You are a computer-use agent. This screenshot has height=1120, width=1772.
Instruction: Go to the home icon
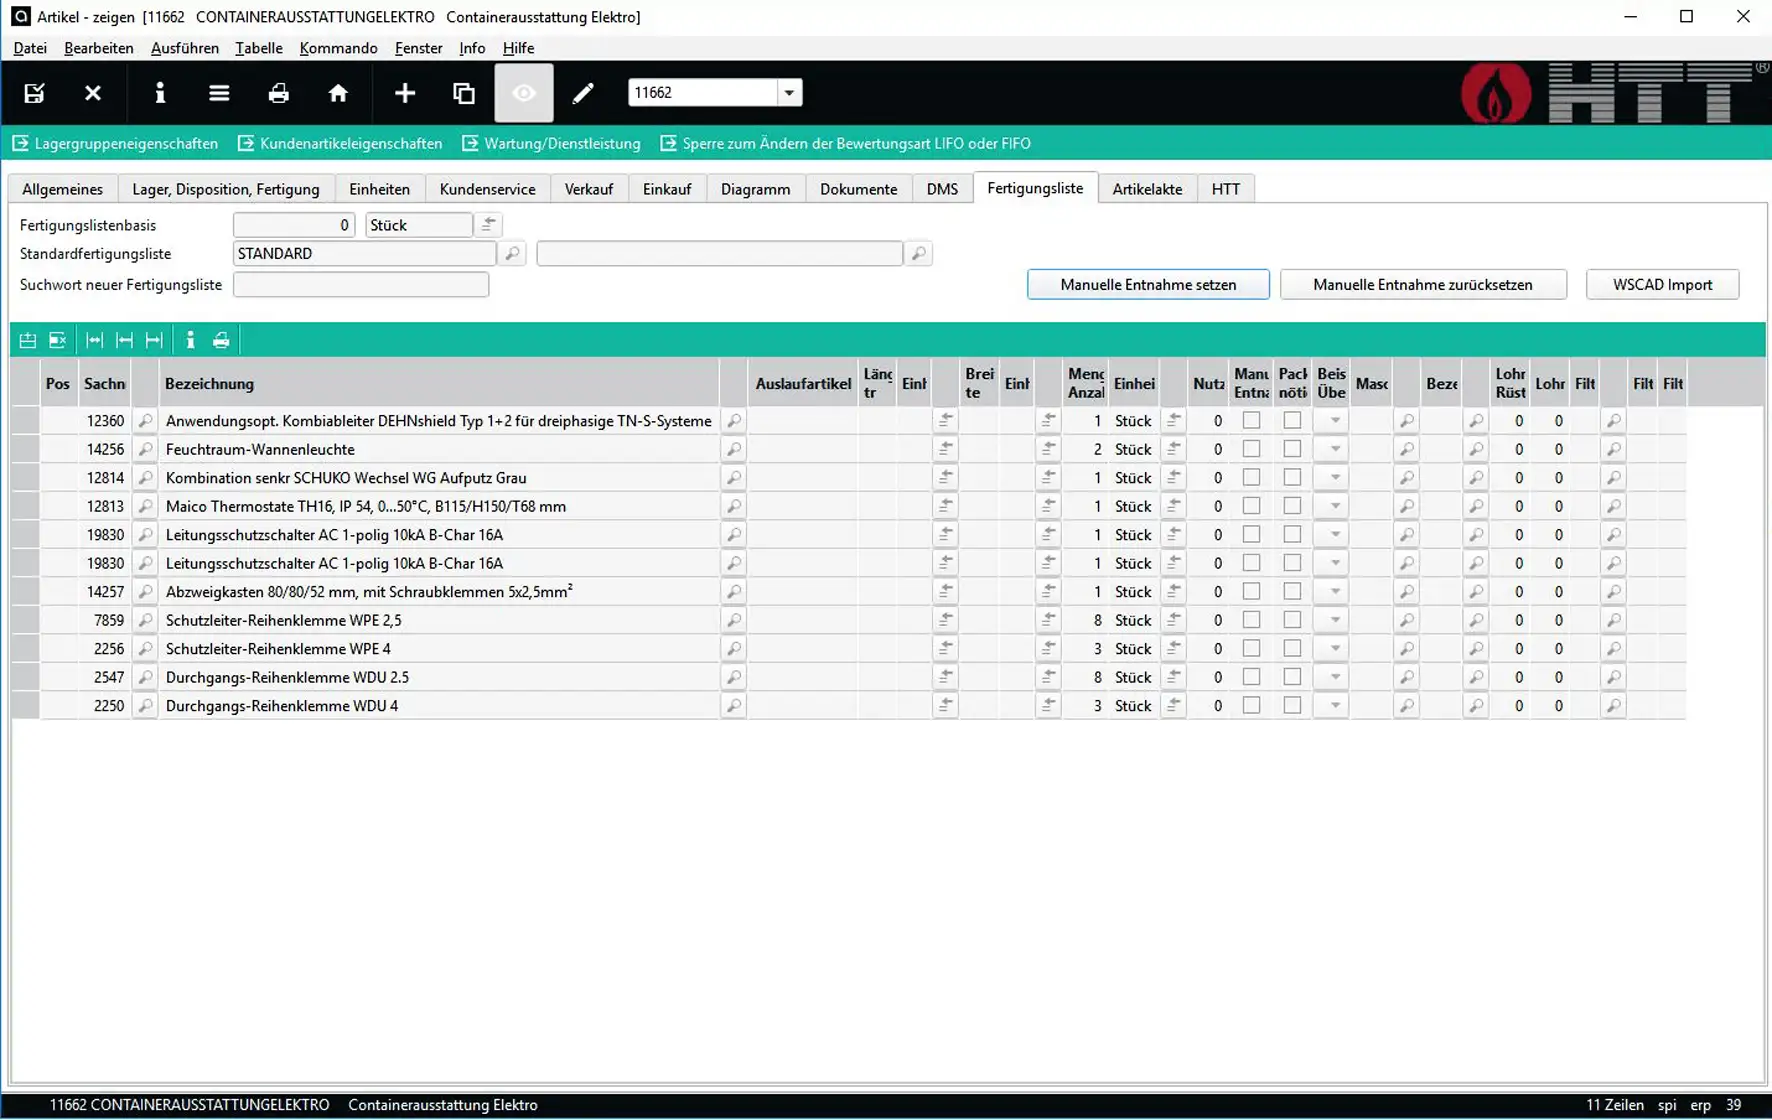[x=338, y=93]
